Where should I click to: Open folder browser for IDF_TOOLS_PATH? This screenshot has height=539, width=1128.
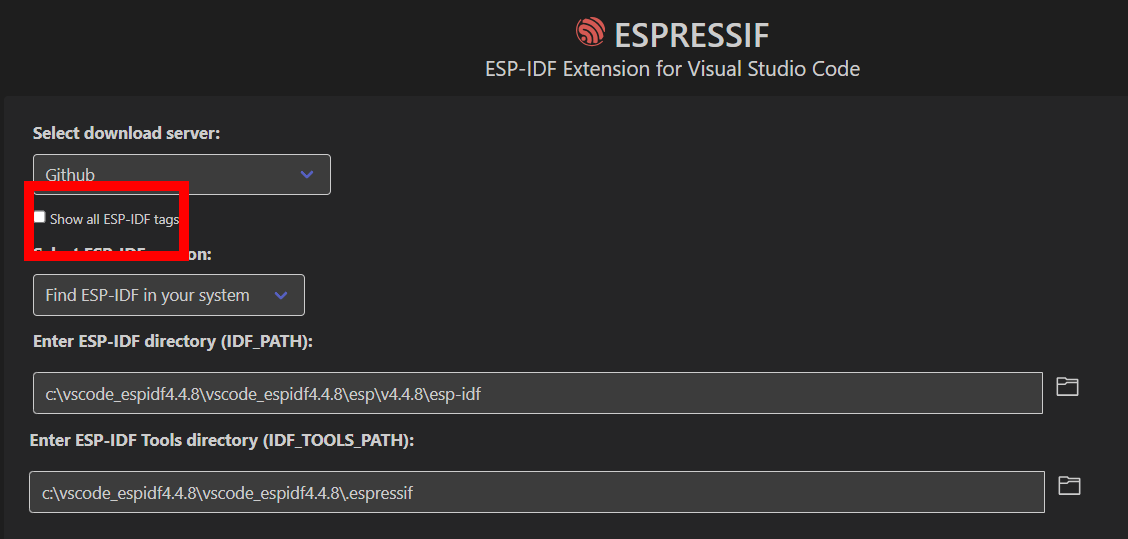click(x=1069, y=486)
